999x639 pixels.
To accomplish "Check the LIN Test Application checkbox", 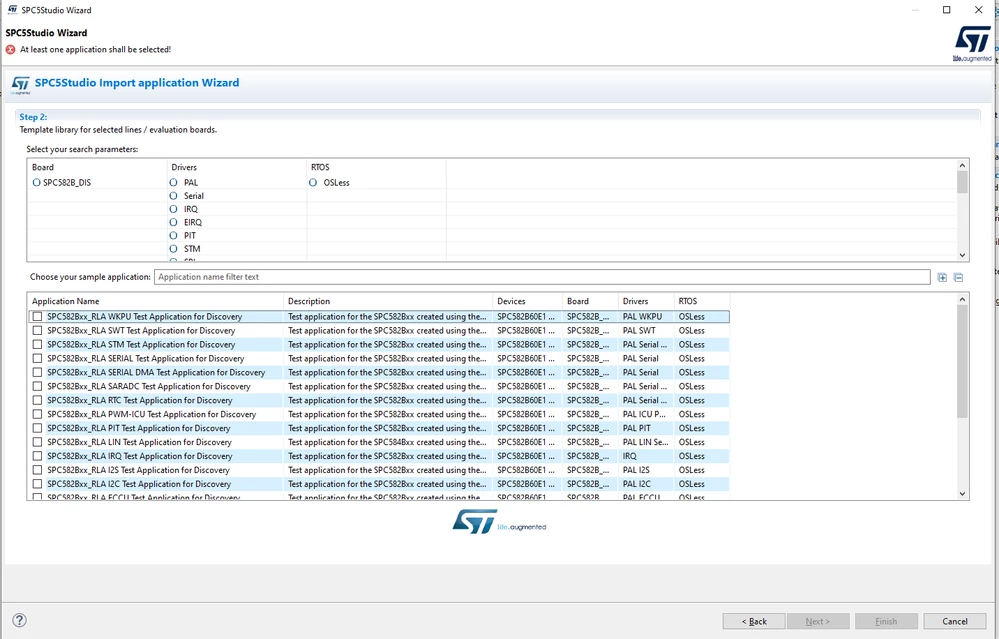I will 38,442.
